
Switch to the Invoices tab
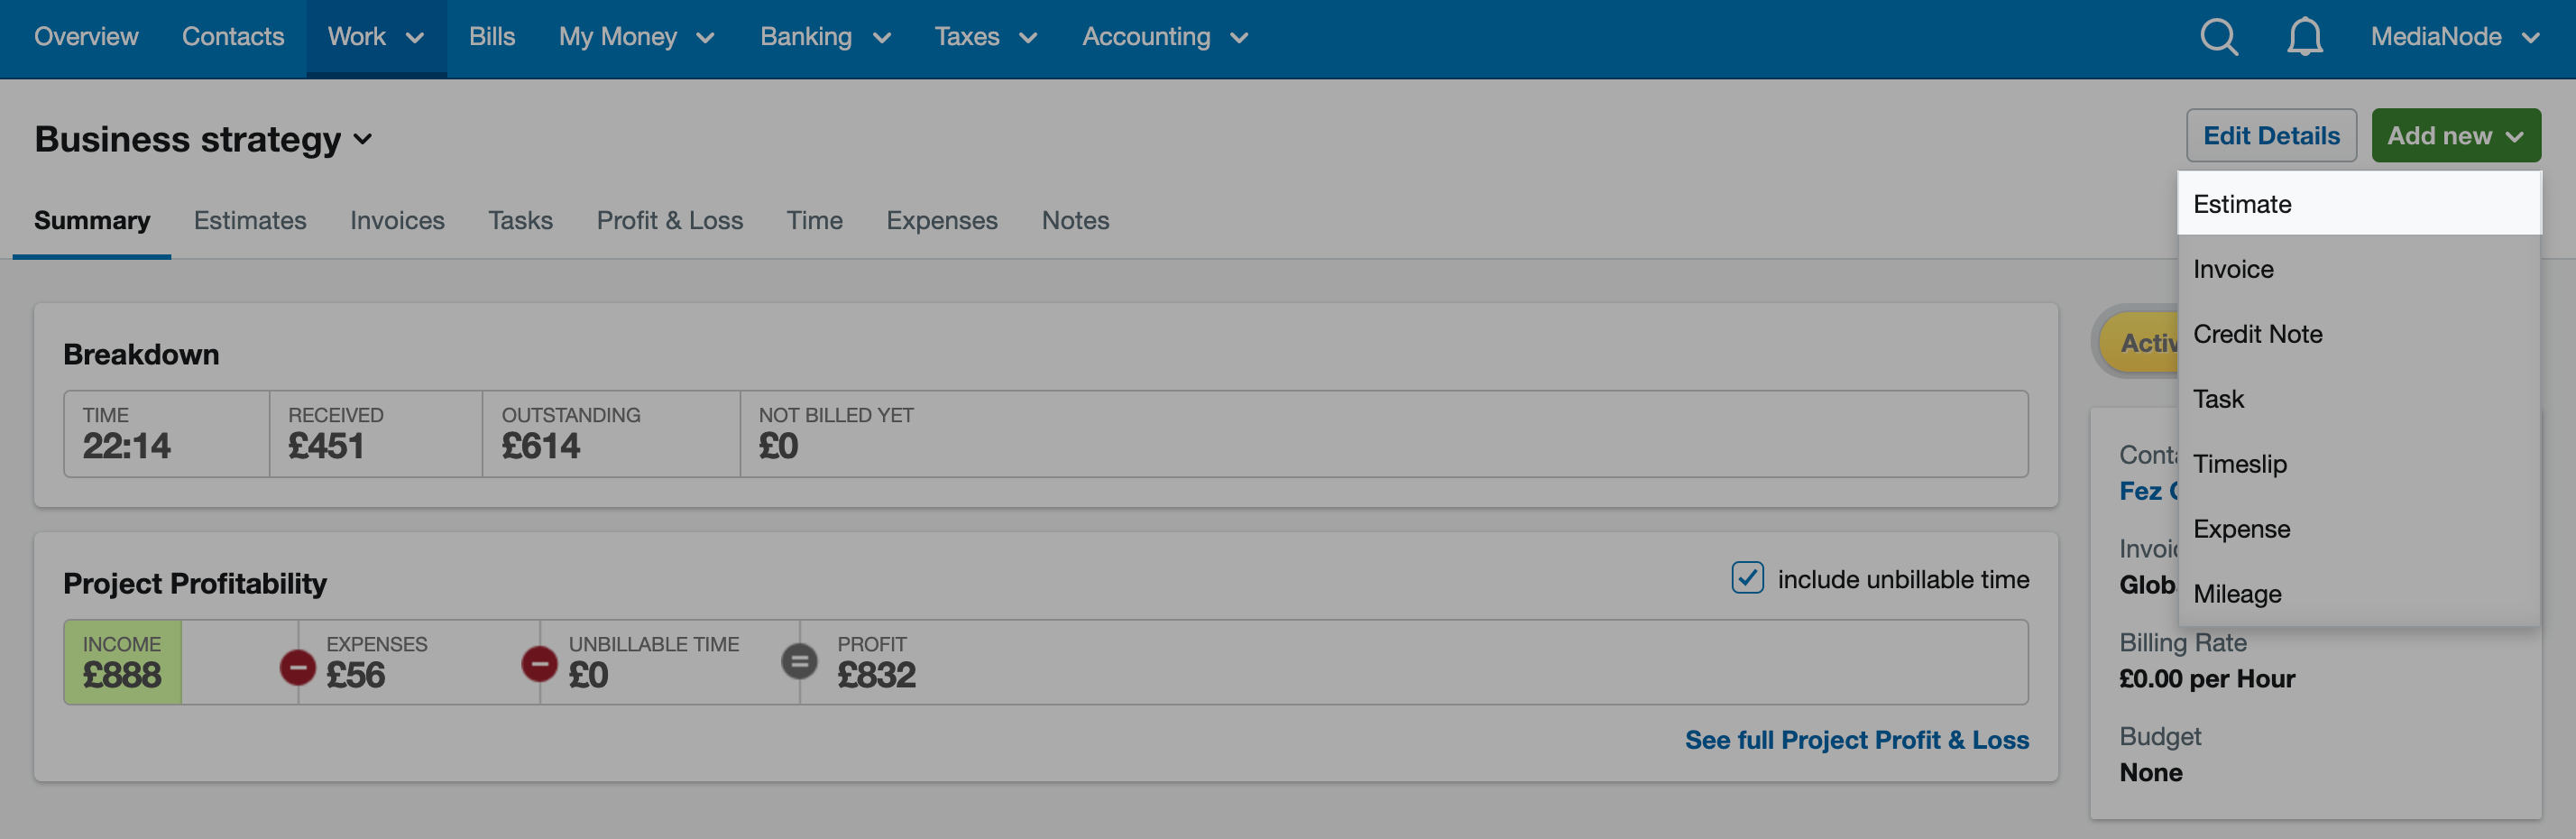pos(397,220)
